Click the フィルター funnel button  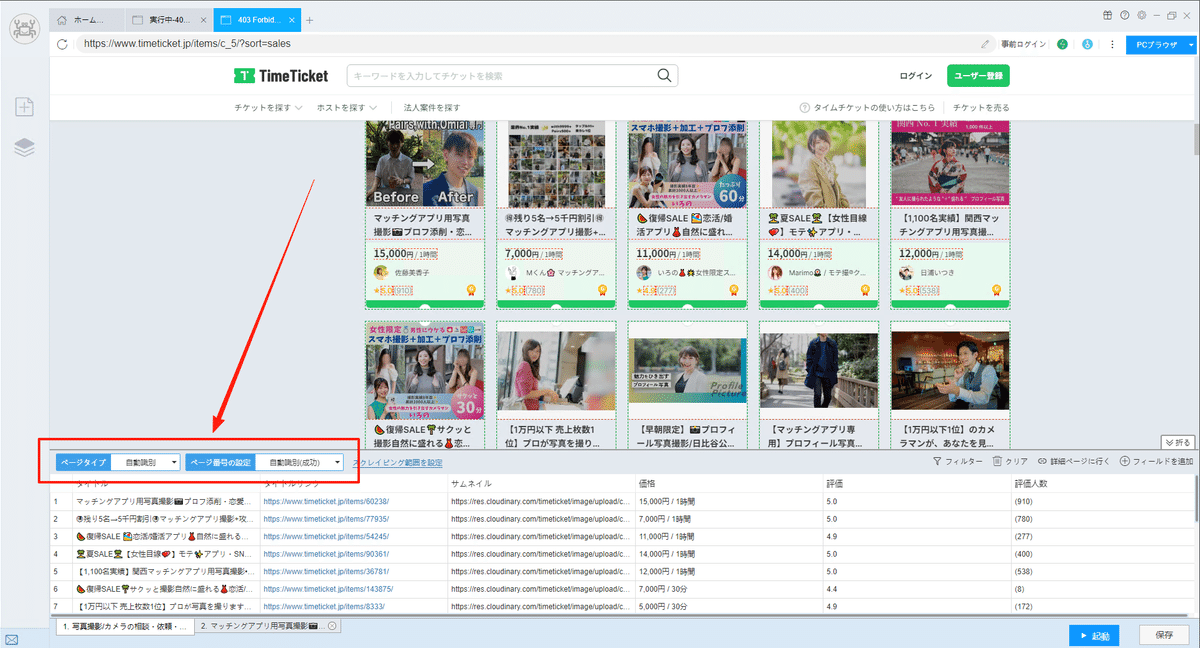click(957, 462)
